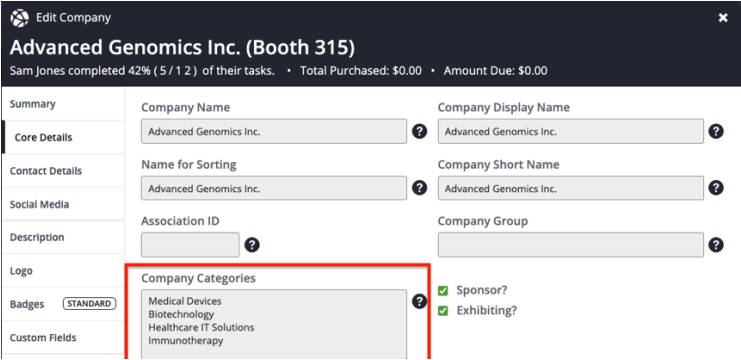The width and height of the screenshot is (741, 360).
Task: Click the Total Purchased: $0.00 text
Action: click(361, 71)
